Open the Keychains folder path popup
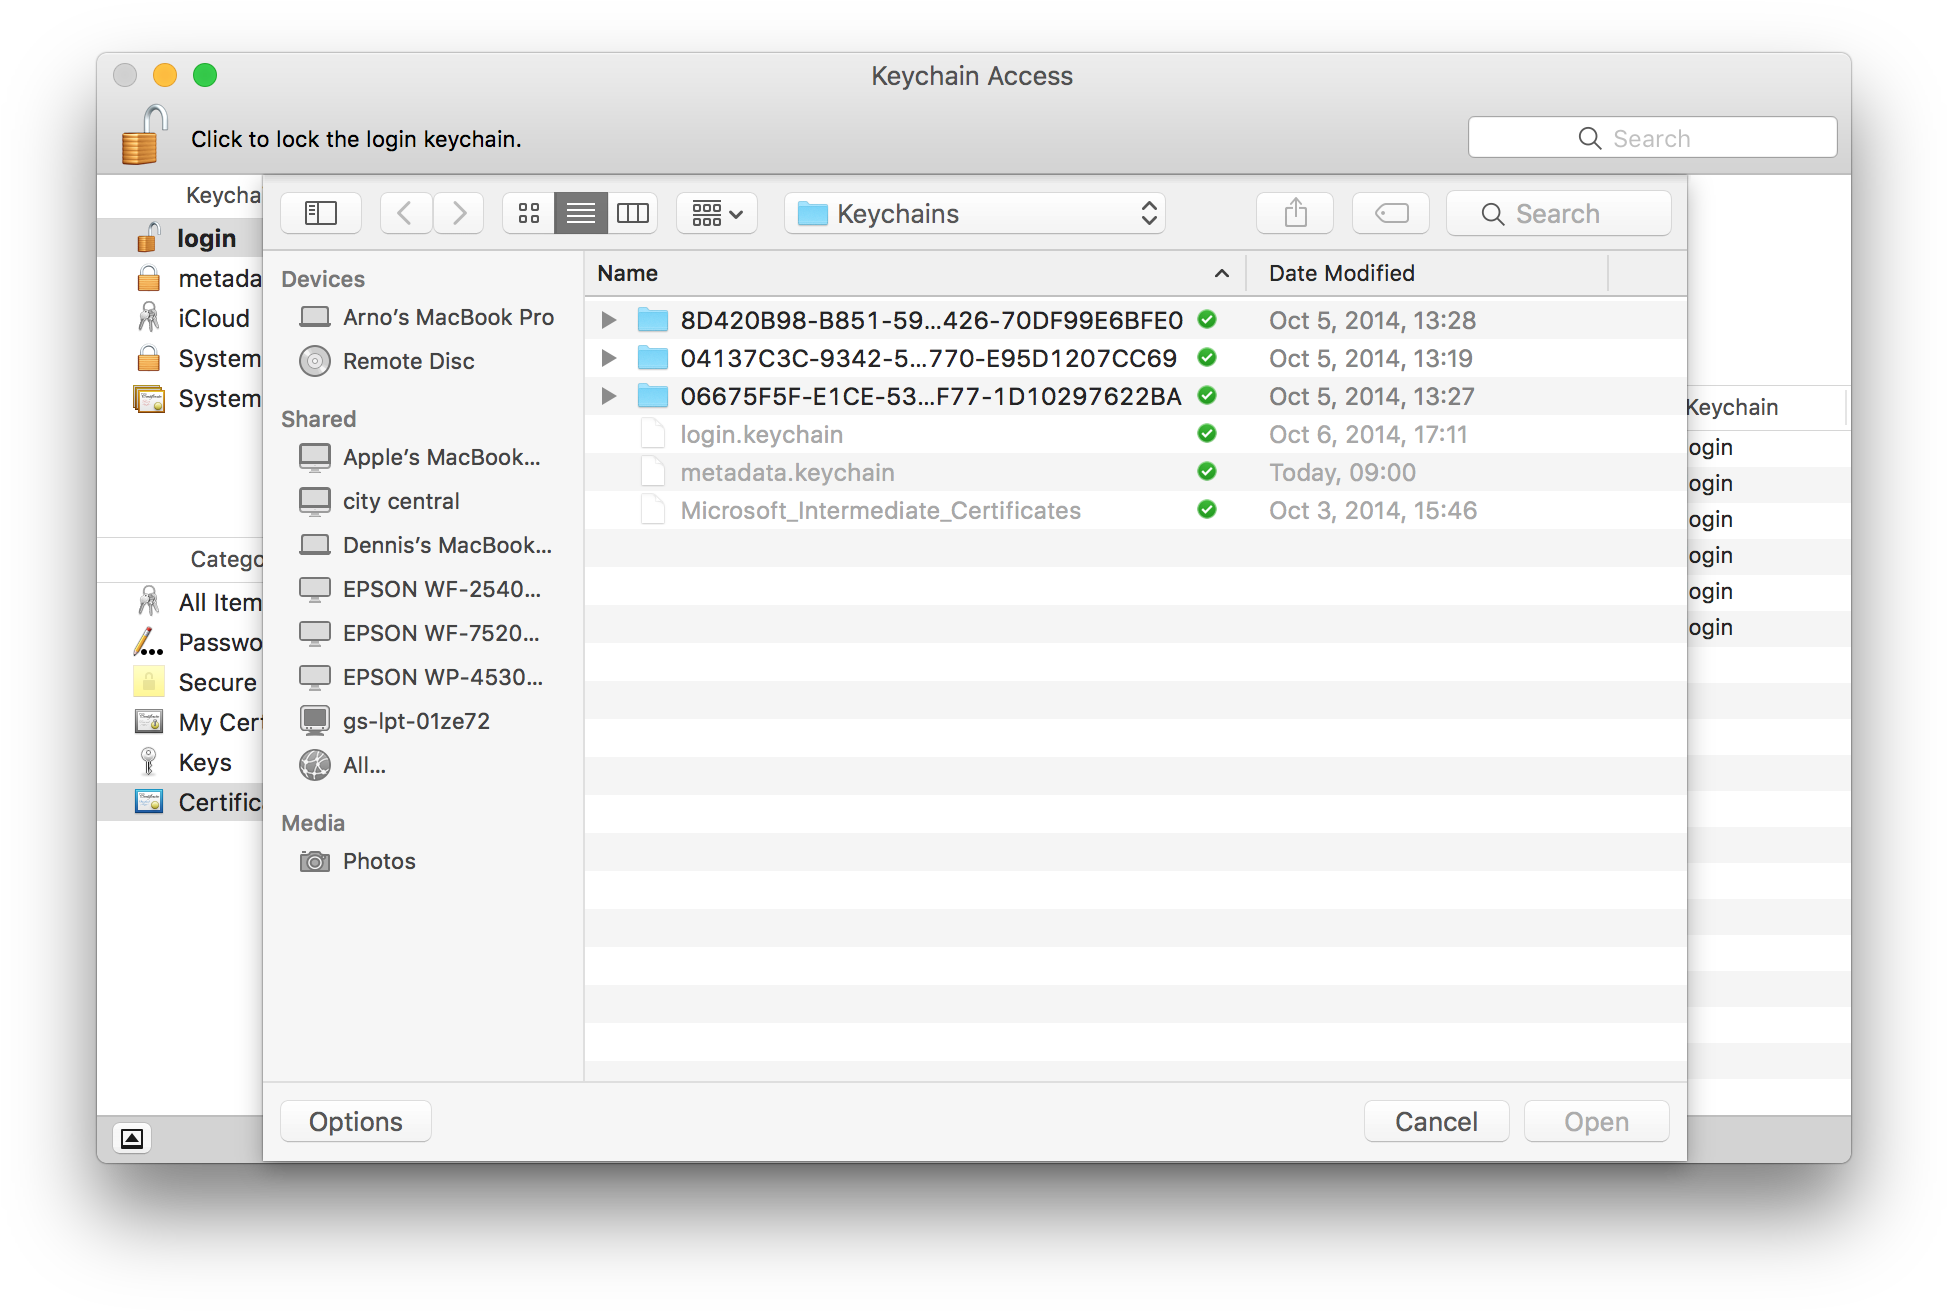Image resolution: width=1947 pixels, height=1311 pixels. click(x=975, y=213)
